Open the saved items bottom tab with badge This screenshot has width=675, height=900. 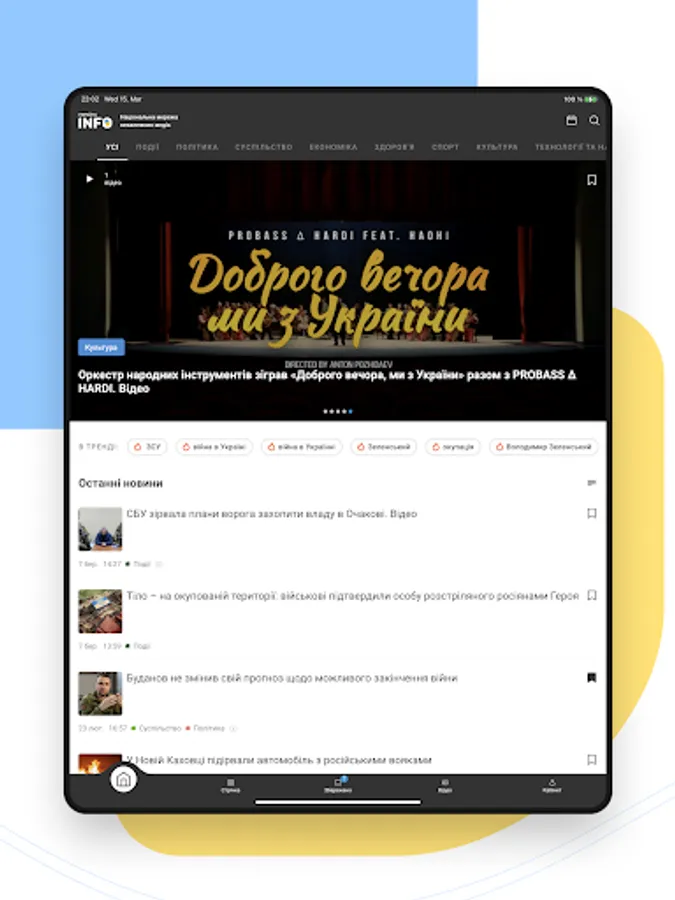tap(338, 785)
